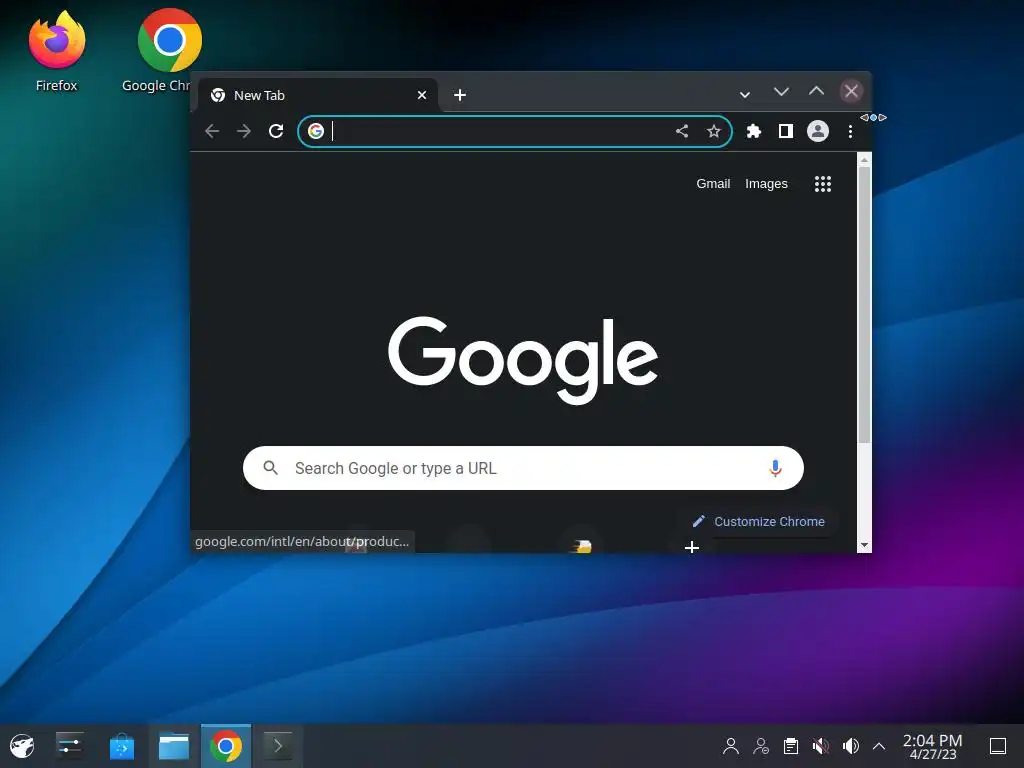The height and width of the screenshot is (768, 1024).
Task: Share this page via the share icon
Action: tap(682, 131)
